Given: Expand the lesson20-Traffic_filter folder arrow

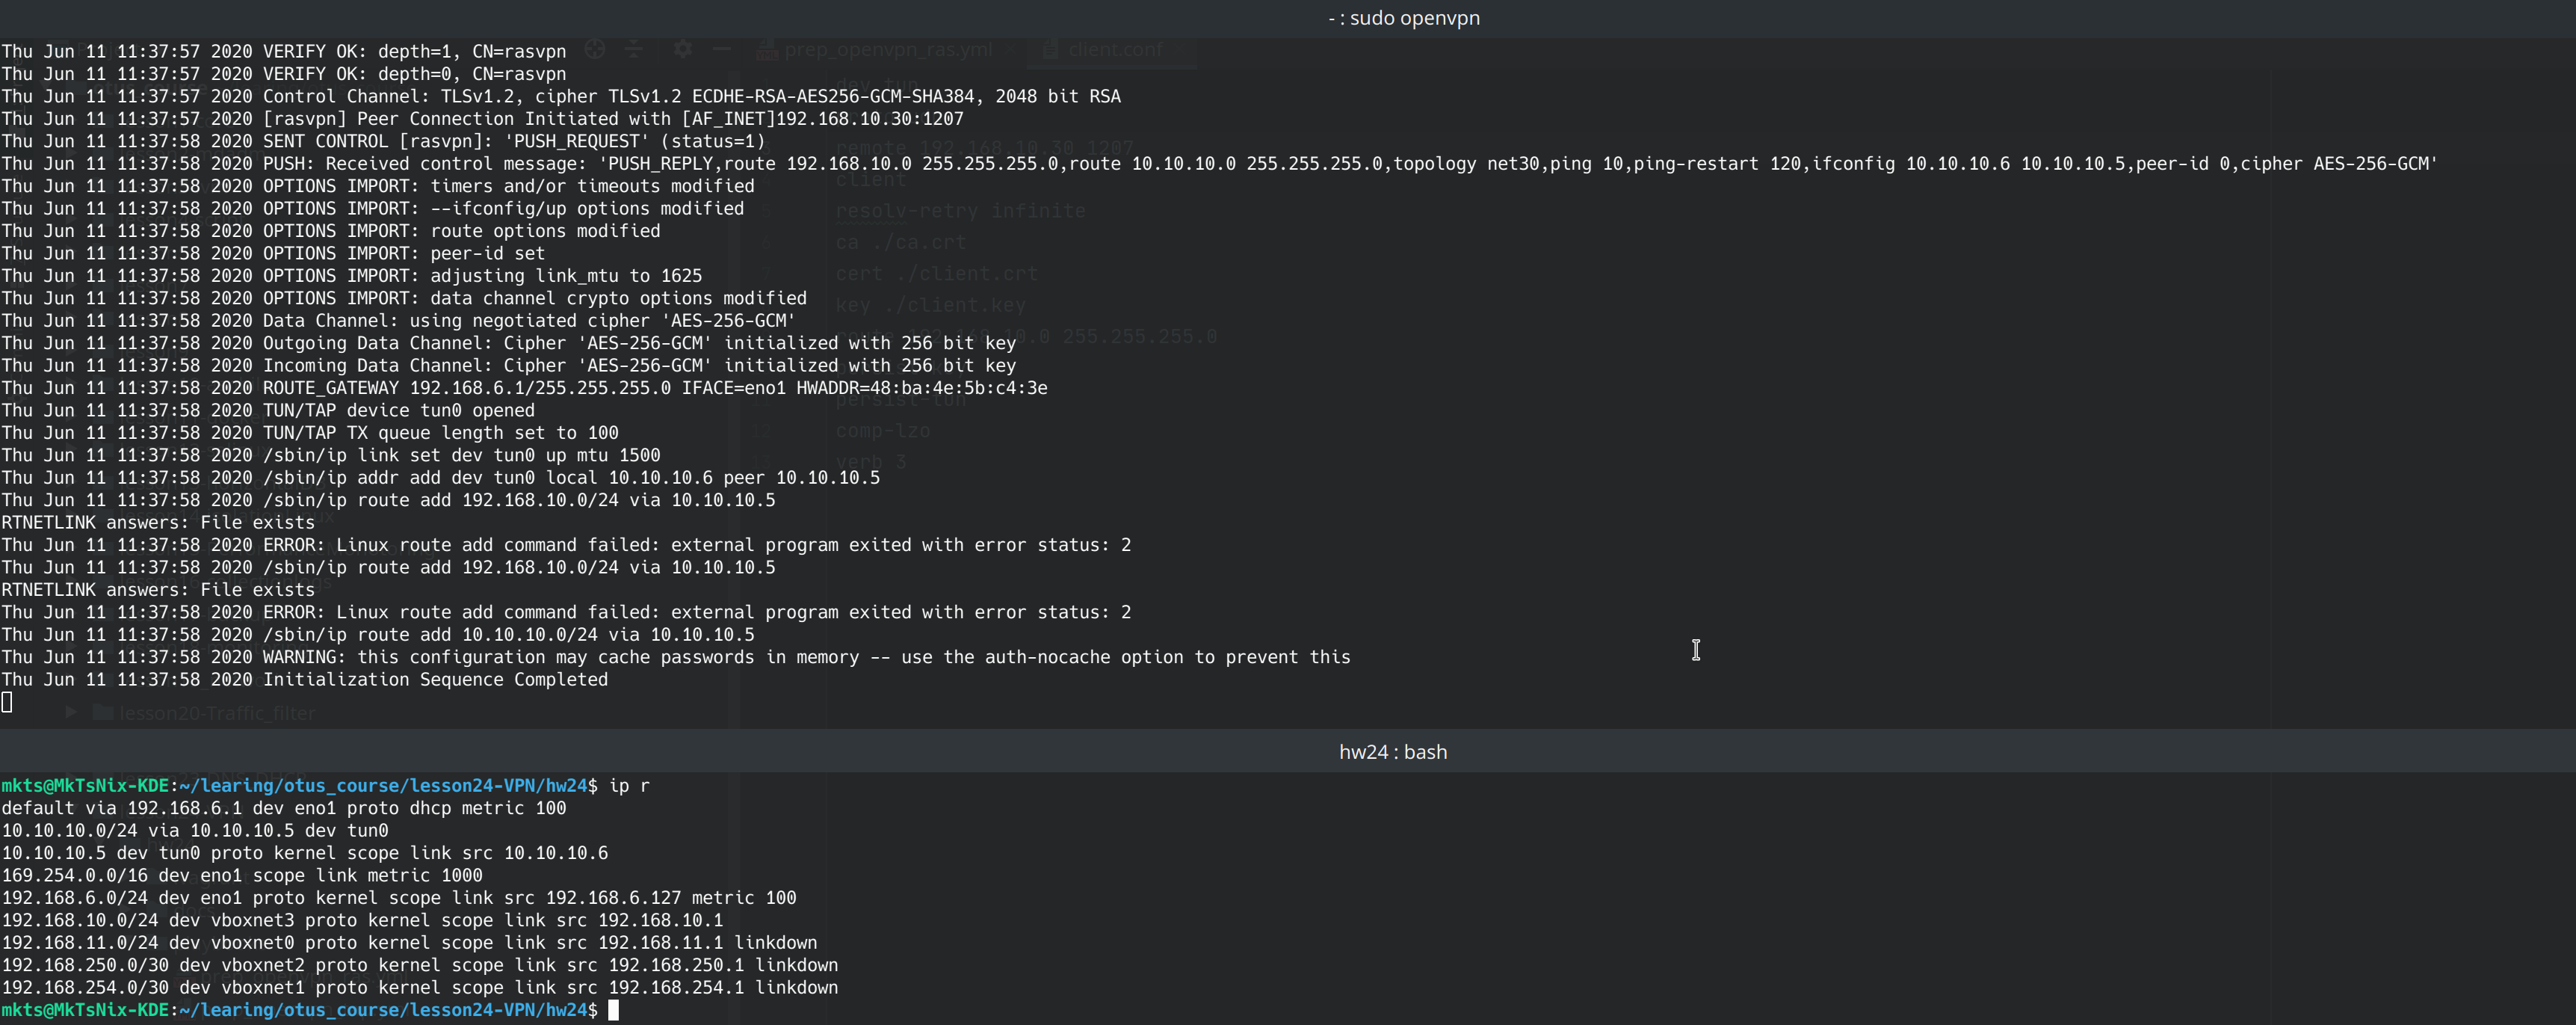Looking at the screenshot, I should 71,712.
